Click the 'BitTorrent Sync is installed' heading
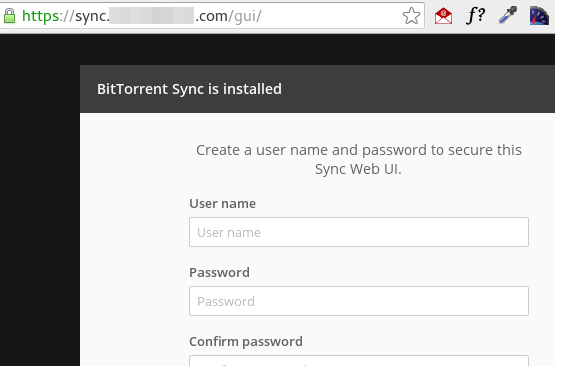567x366 pixels. [189, 89]
